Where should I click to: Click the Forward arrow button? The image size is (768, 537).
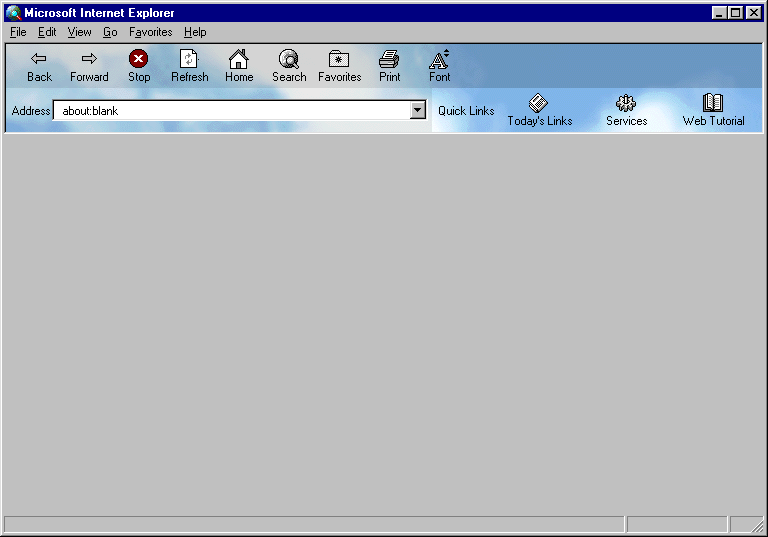pos(89,66)
